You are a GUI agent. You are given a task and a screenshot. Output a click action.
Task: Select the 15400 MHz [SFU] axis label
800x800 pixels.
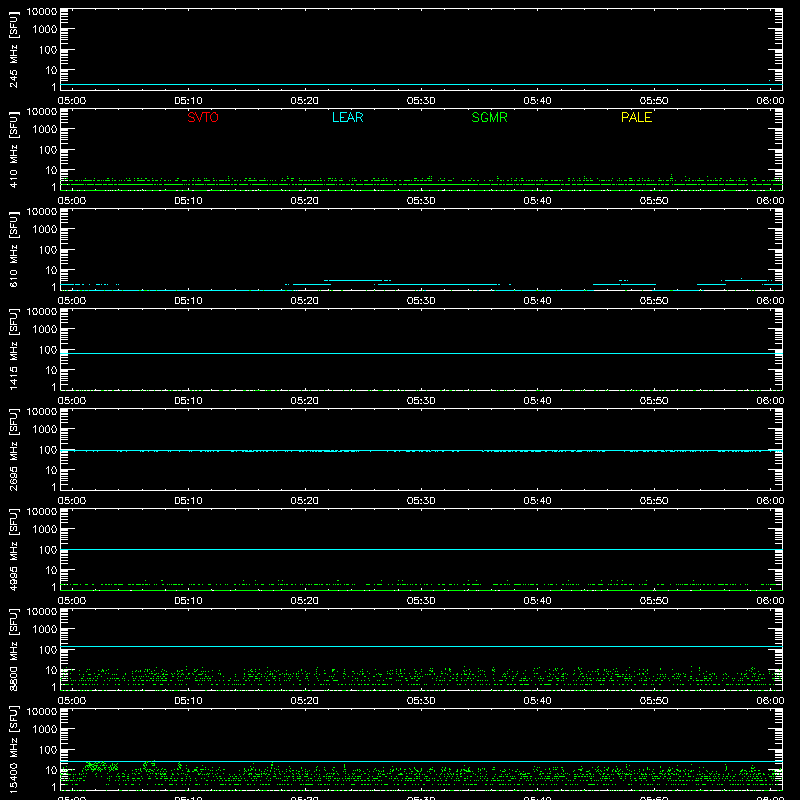coord(13,749)
